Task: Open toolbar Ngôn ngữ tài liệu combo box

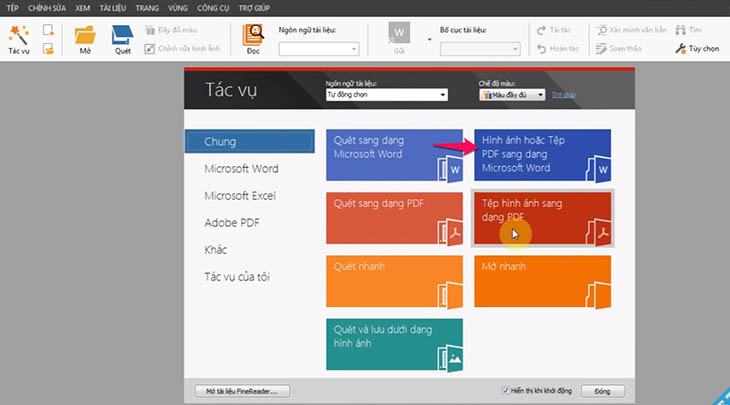Action: [319, 49]
